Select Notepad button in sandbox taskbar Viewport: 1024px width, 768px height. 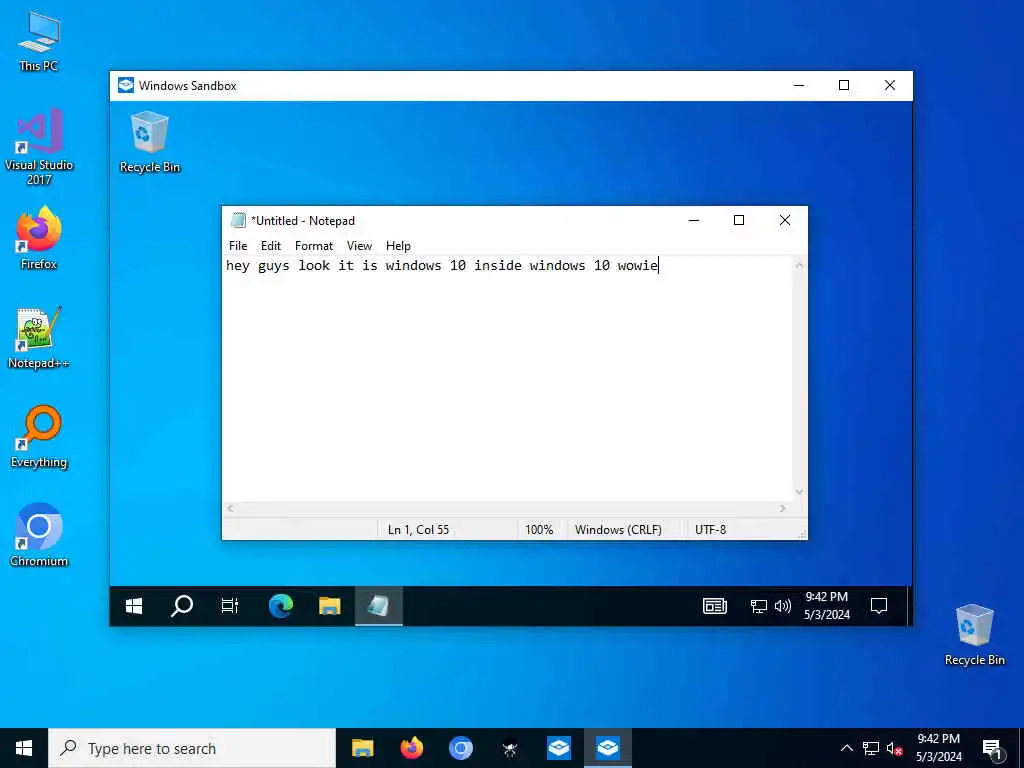click(x=379, y=606)
